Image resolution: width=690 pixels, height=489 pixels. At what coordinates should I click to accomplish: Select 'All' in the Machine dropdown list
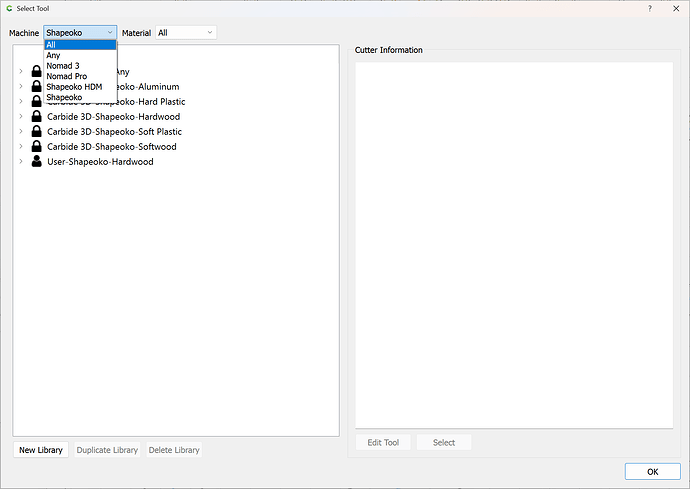(81, 45)
